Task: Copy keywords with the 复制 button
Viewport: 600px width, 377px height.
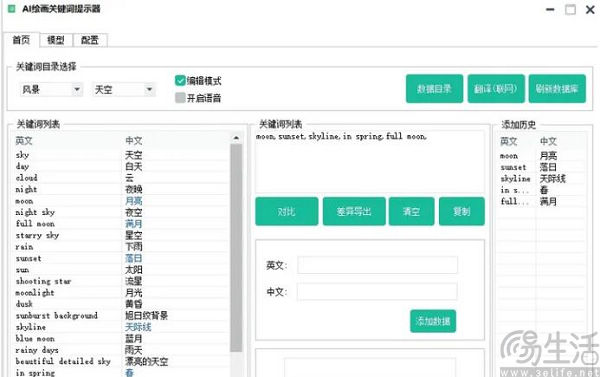Action: click(x=462, y=211)
